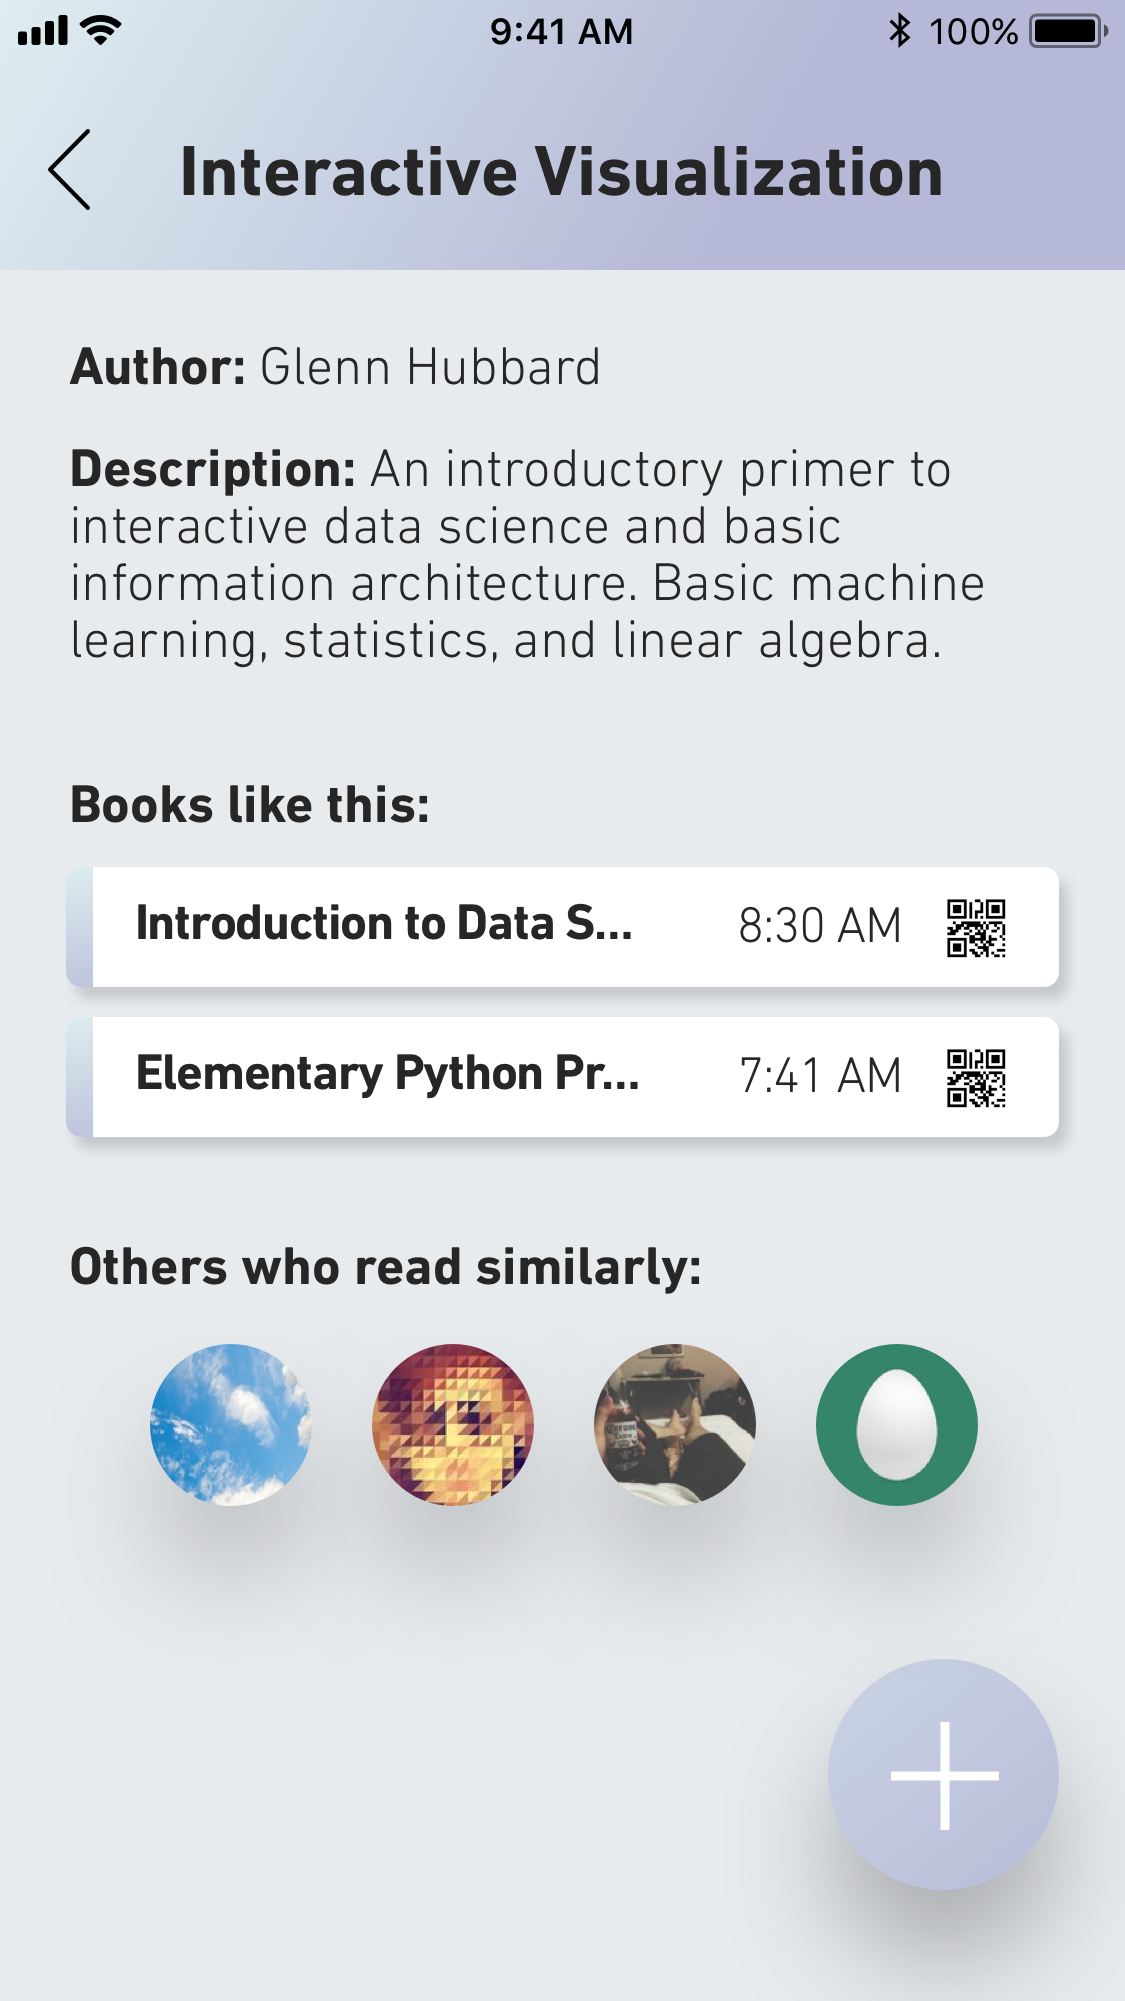Open the sky clouds profile avatar
1125x2001 pixels.
coord(231,1424)
